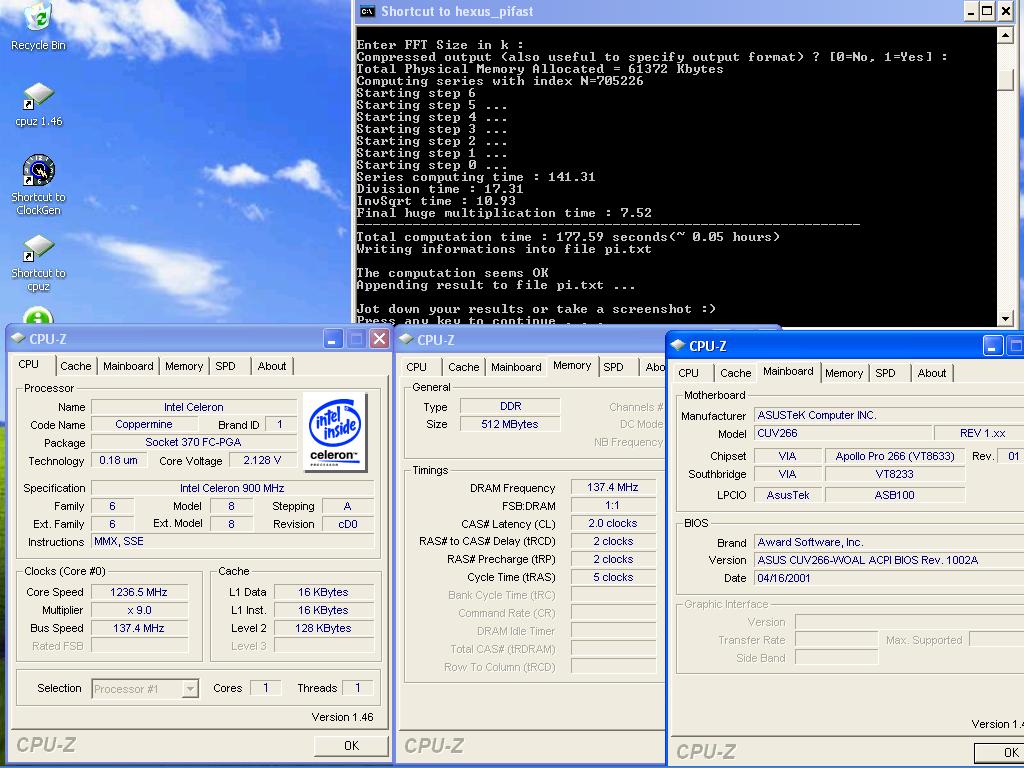Select Memory tab in middle CPU-Z window
The image size is (1024, 768).
tap(572, 365)
